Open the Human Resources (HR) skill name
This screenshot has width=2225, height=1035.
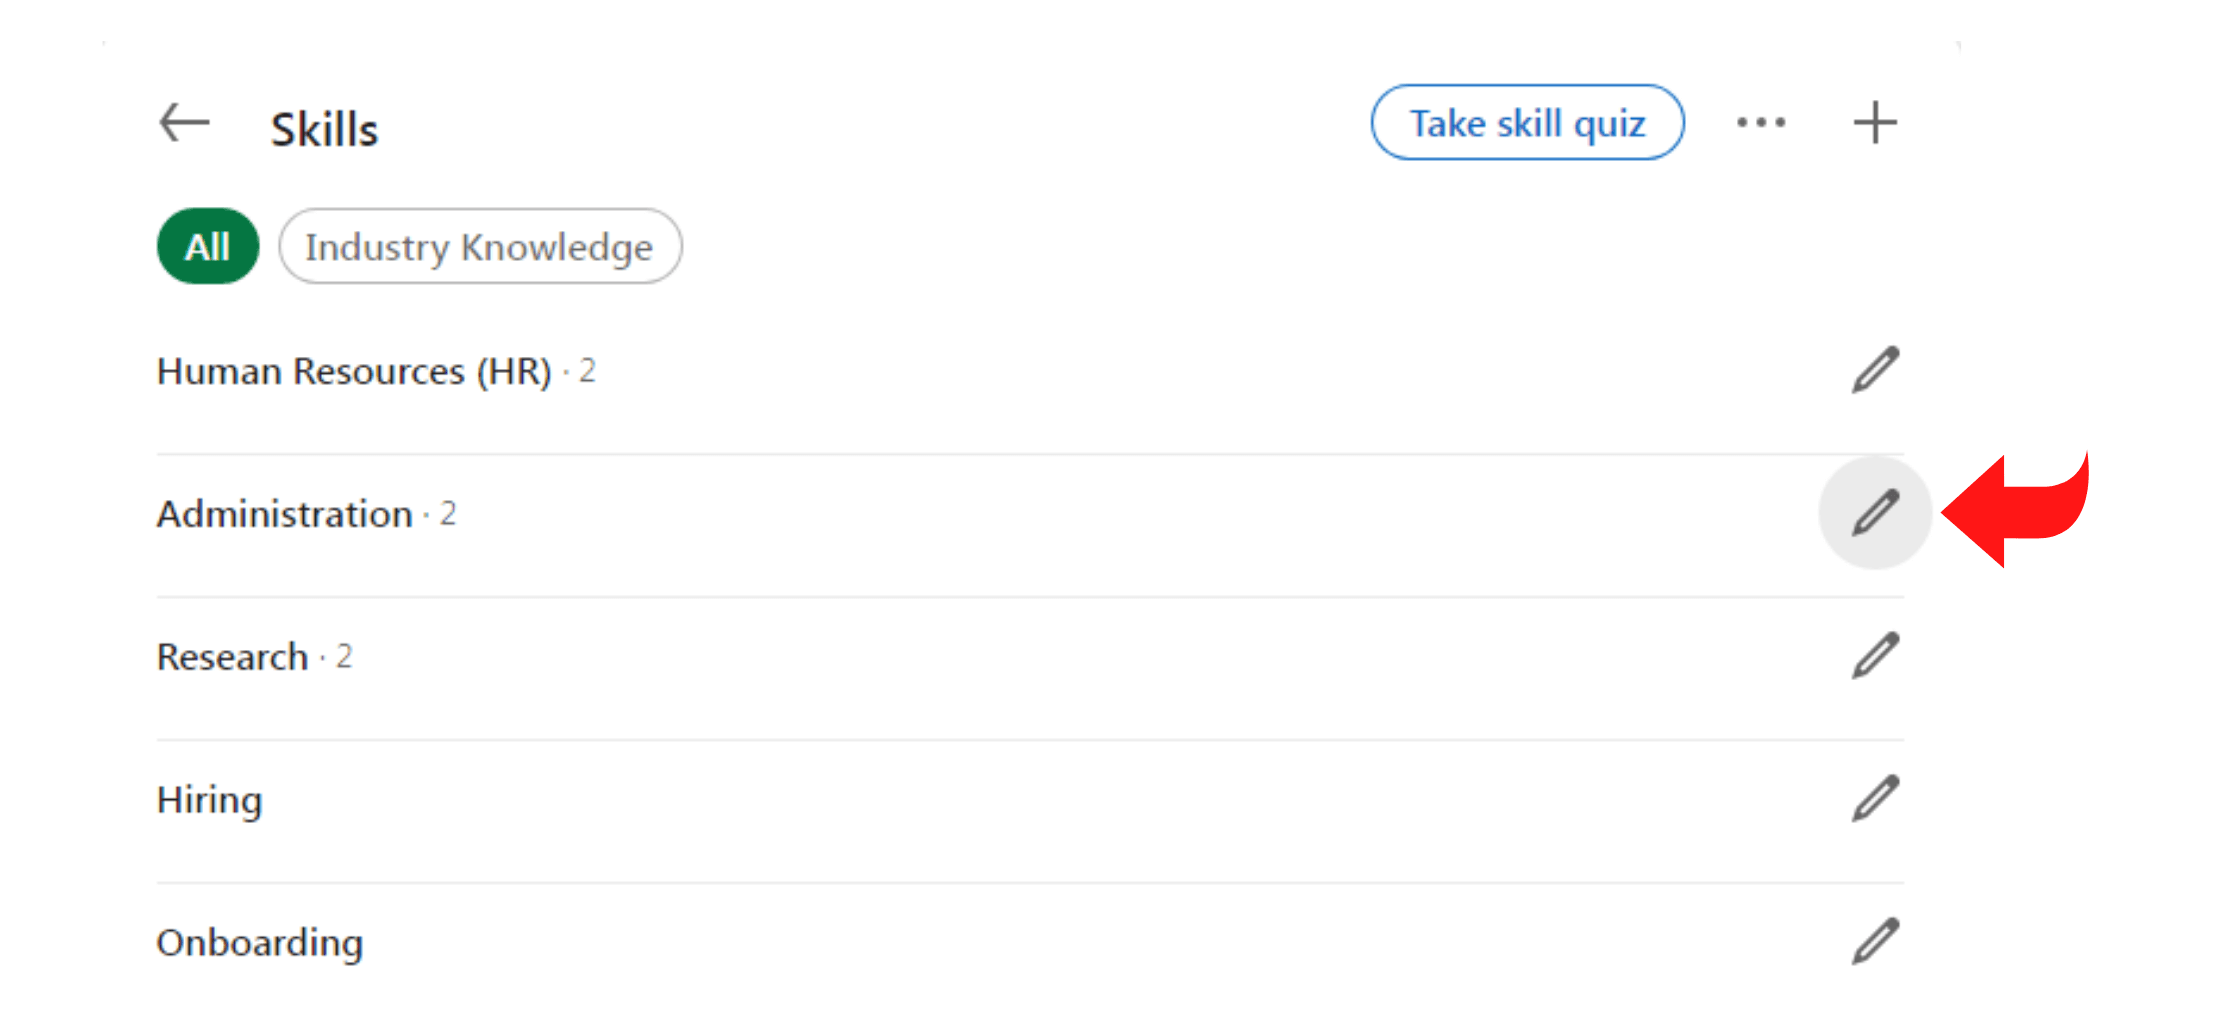pyautogui.click(x=354, y=371)
